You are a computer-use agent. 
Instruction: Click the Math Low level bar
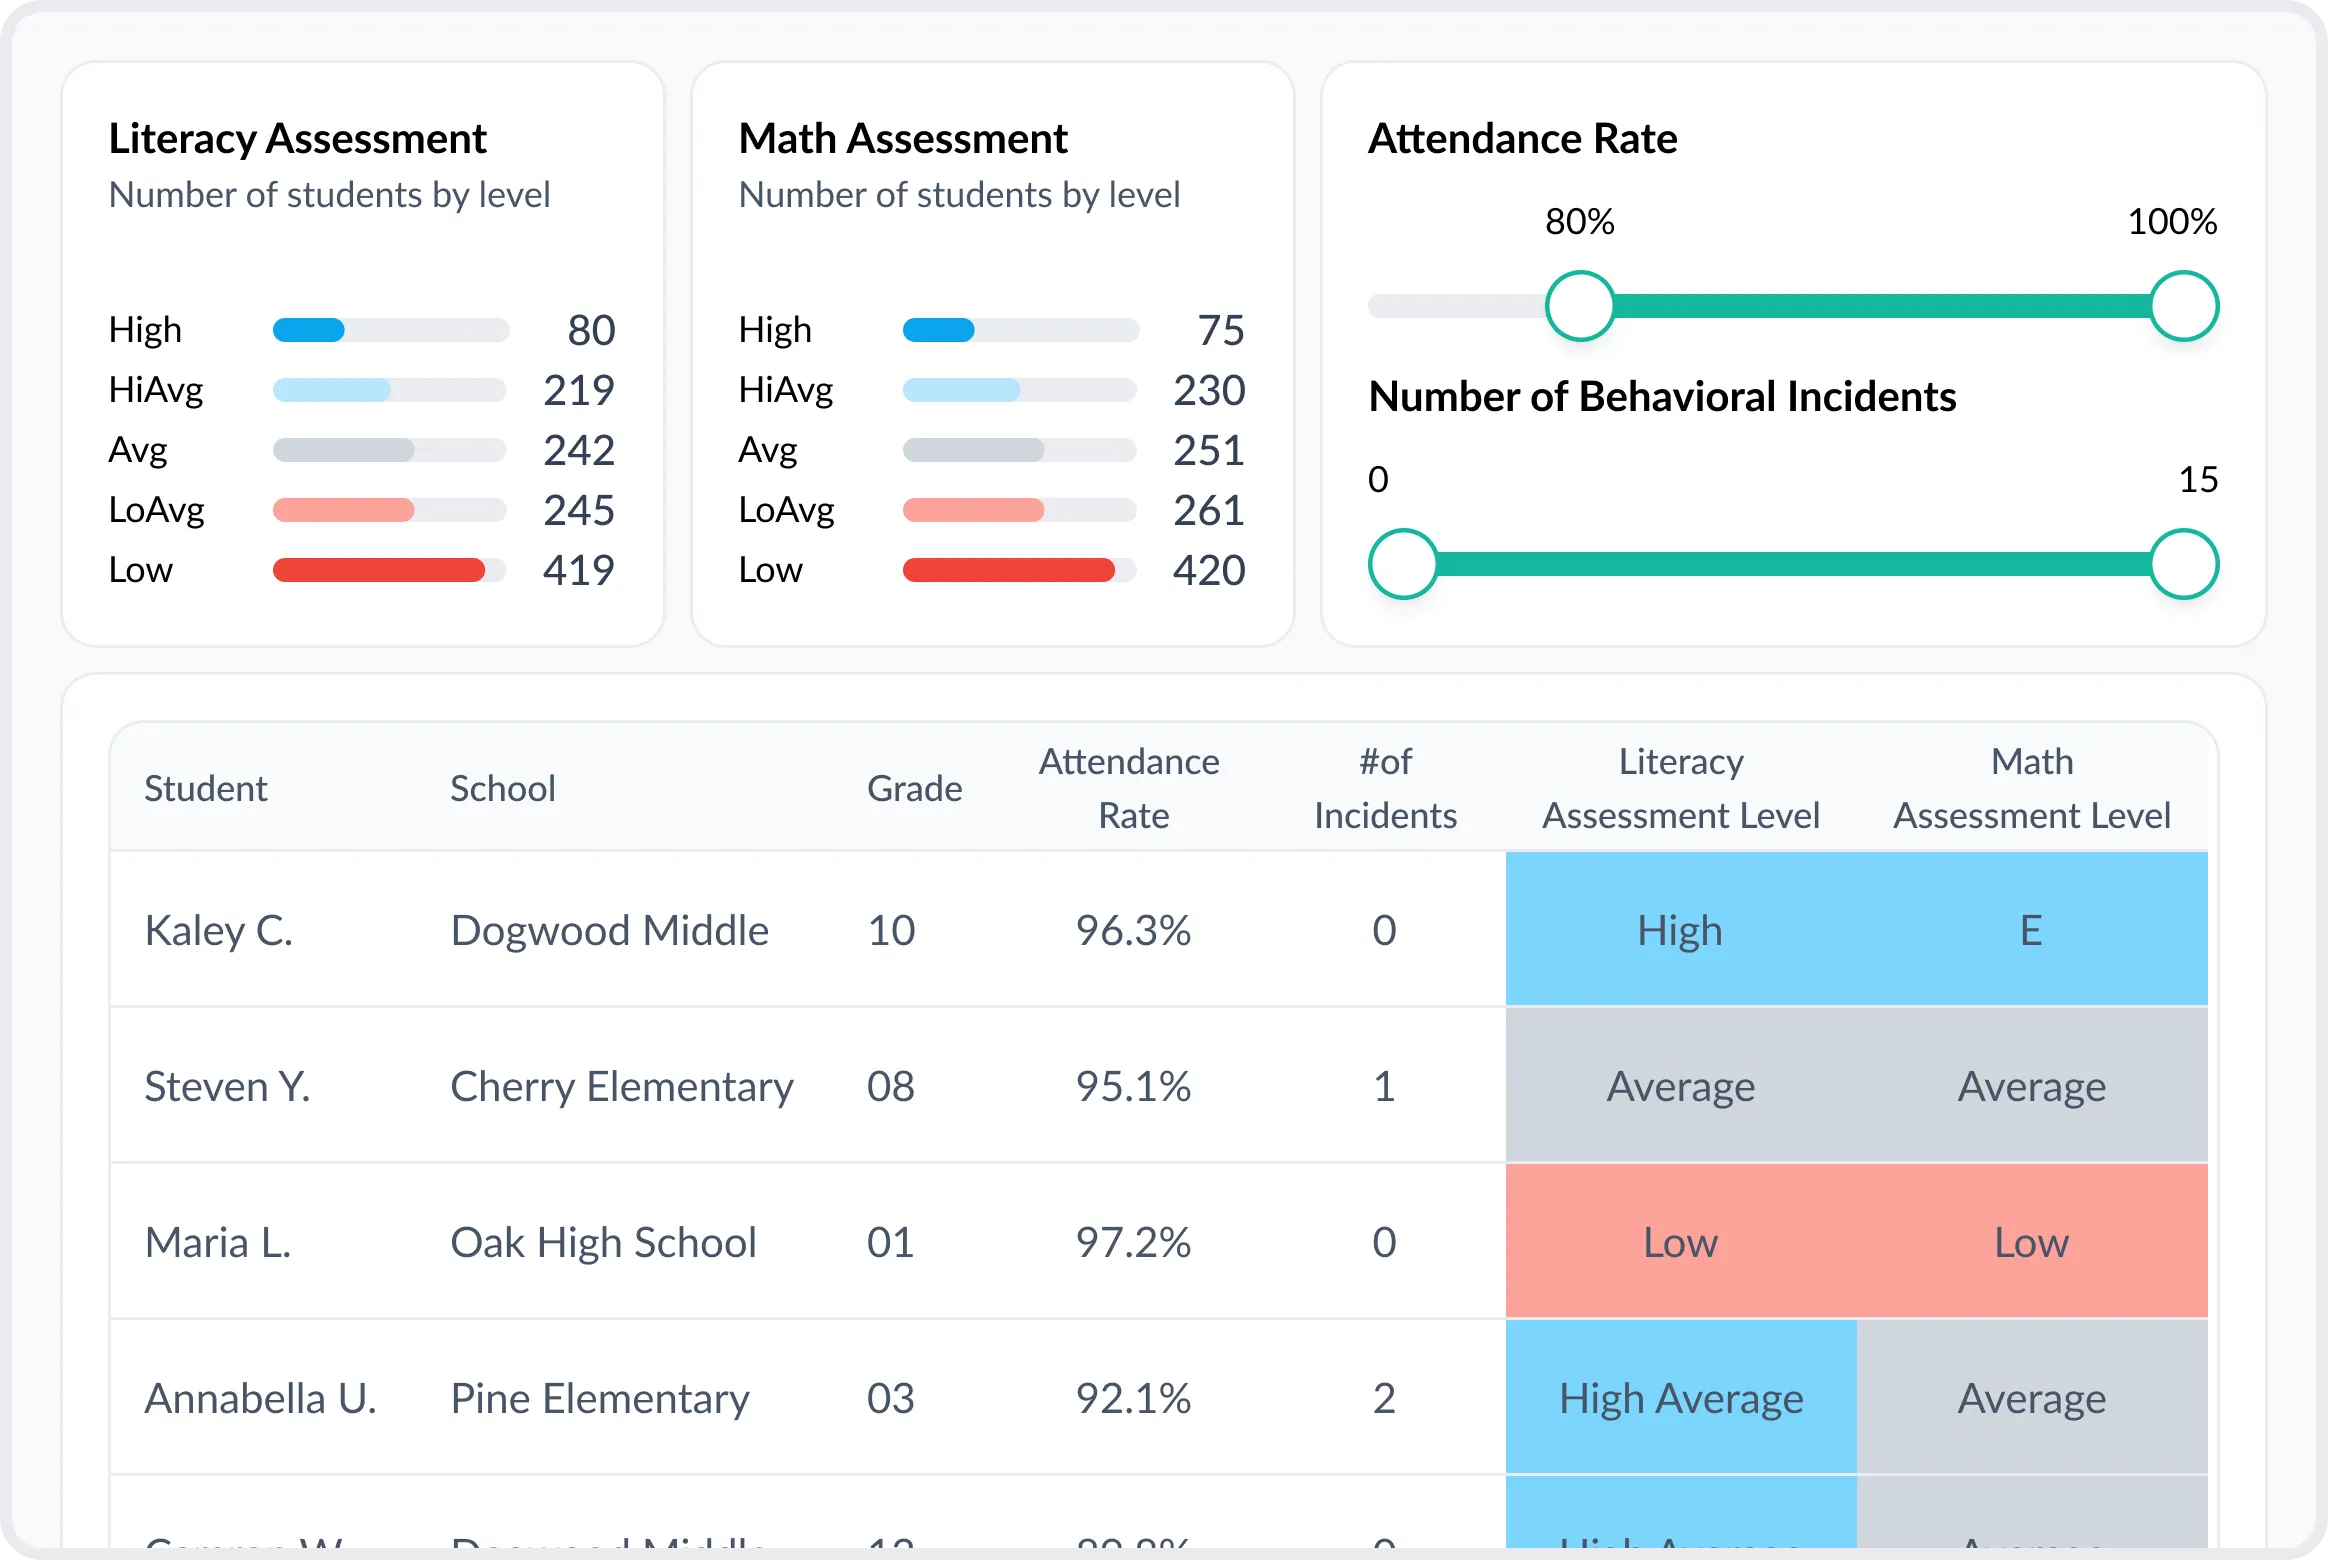pos(1020,570)
